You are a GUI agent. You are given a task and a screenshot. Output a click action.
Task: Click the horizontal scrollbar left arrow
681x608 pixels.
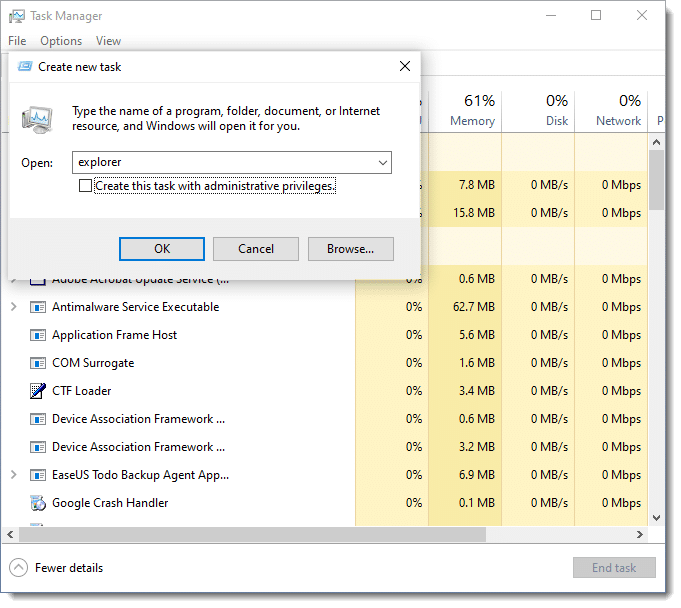click(x=10, y=535)
